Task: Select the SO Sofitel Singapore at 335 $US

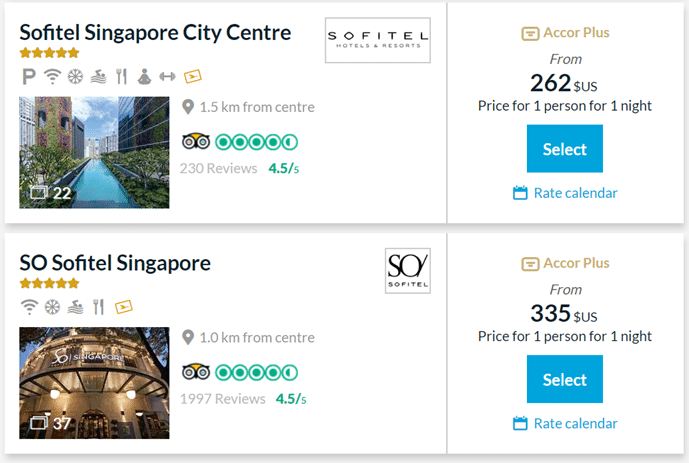Action: click(x=565, y=379)
